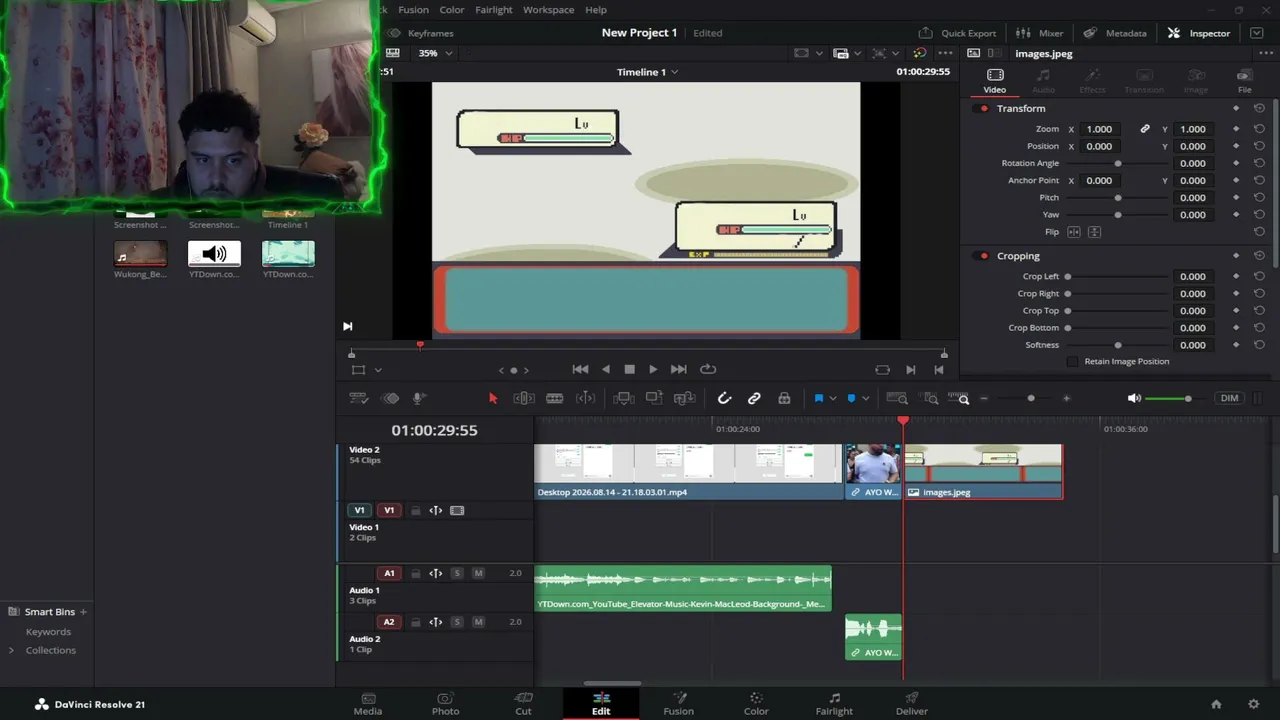1280x720 pixels.
Task: Switch to the Color page
Action: pyautogui.click(x=756, y=704)
